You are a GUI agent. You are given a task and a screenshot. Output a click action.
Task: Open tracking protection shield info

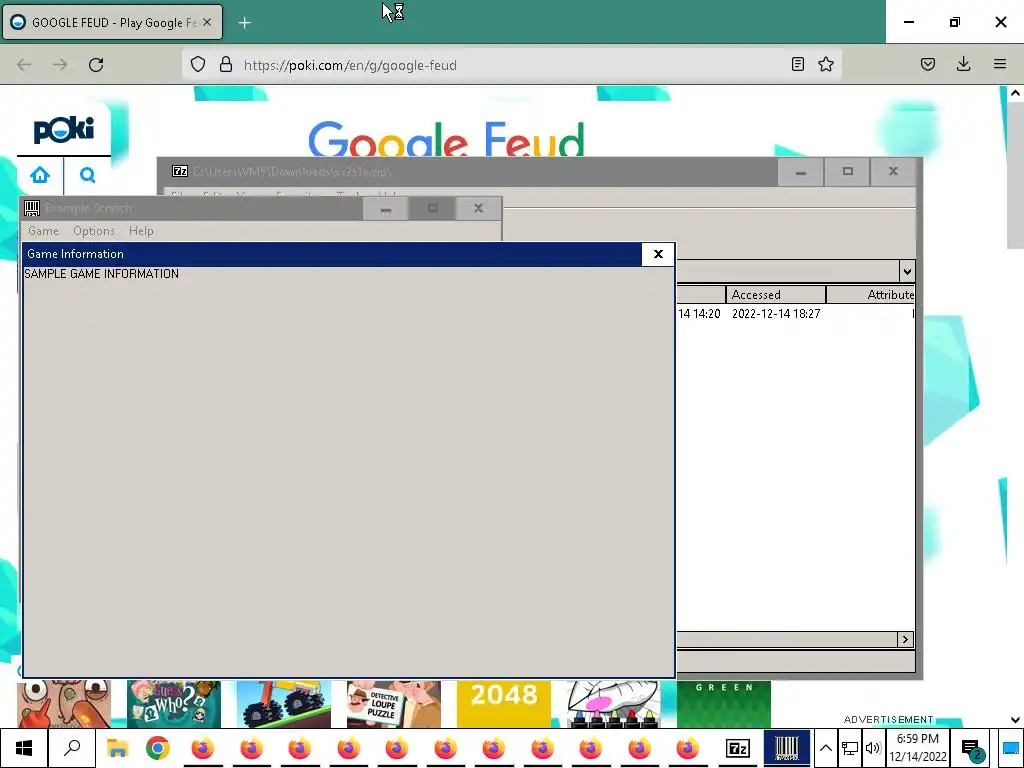pos(198,65)
